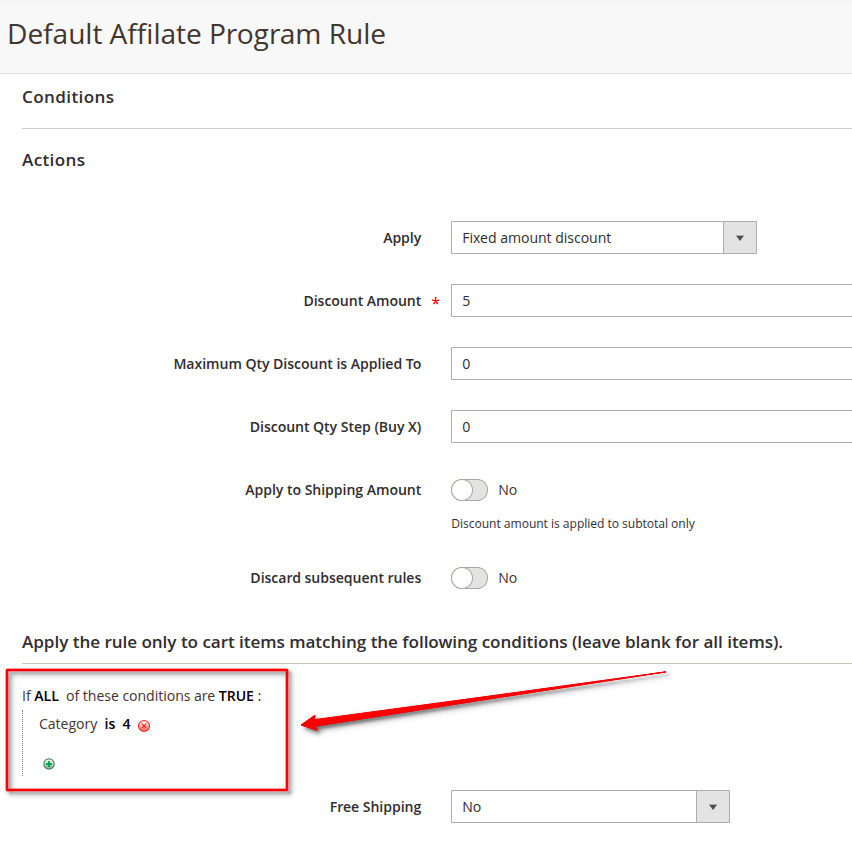This screenshot has height=846, width=852.
Task: Collapse the Actions section heading
Action: coord(53,160)
